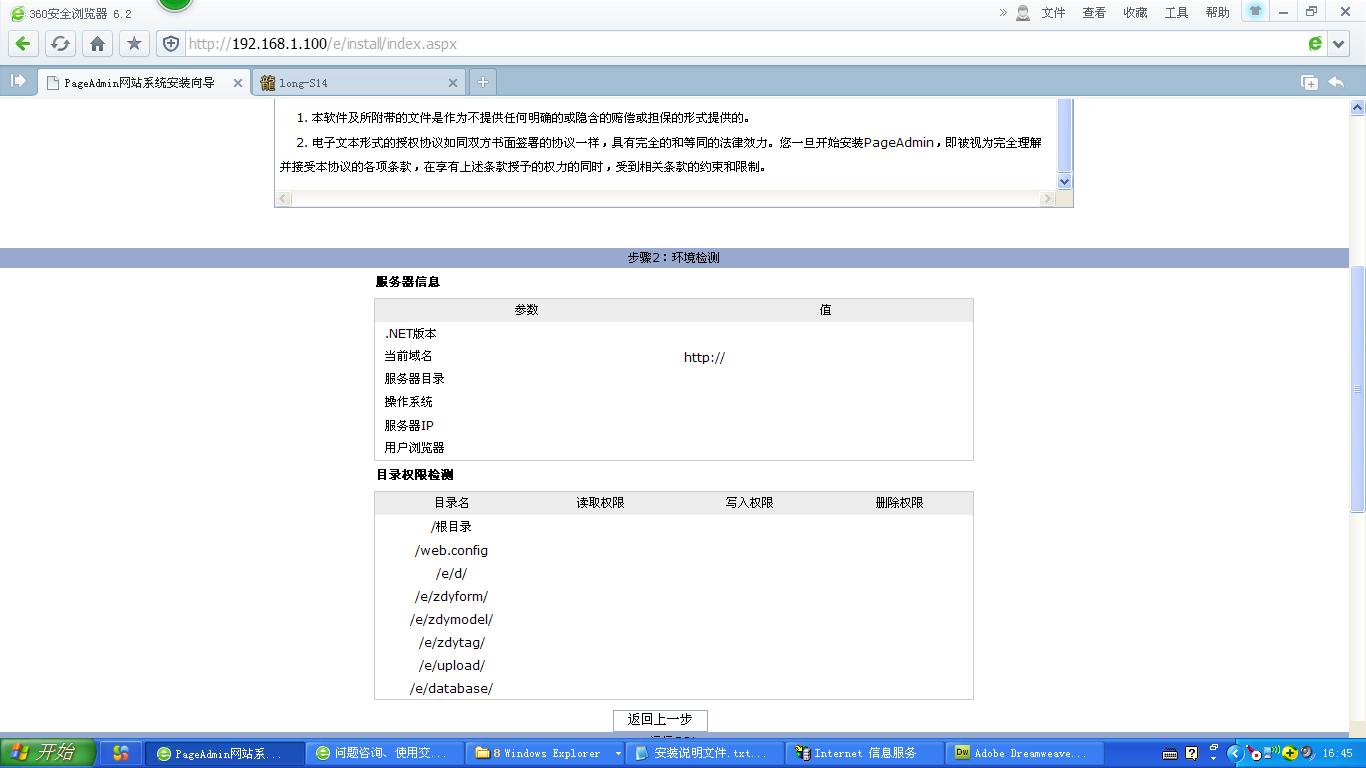Go to the browser home page icon

tap(97, 44)
